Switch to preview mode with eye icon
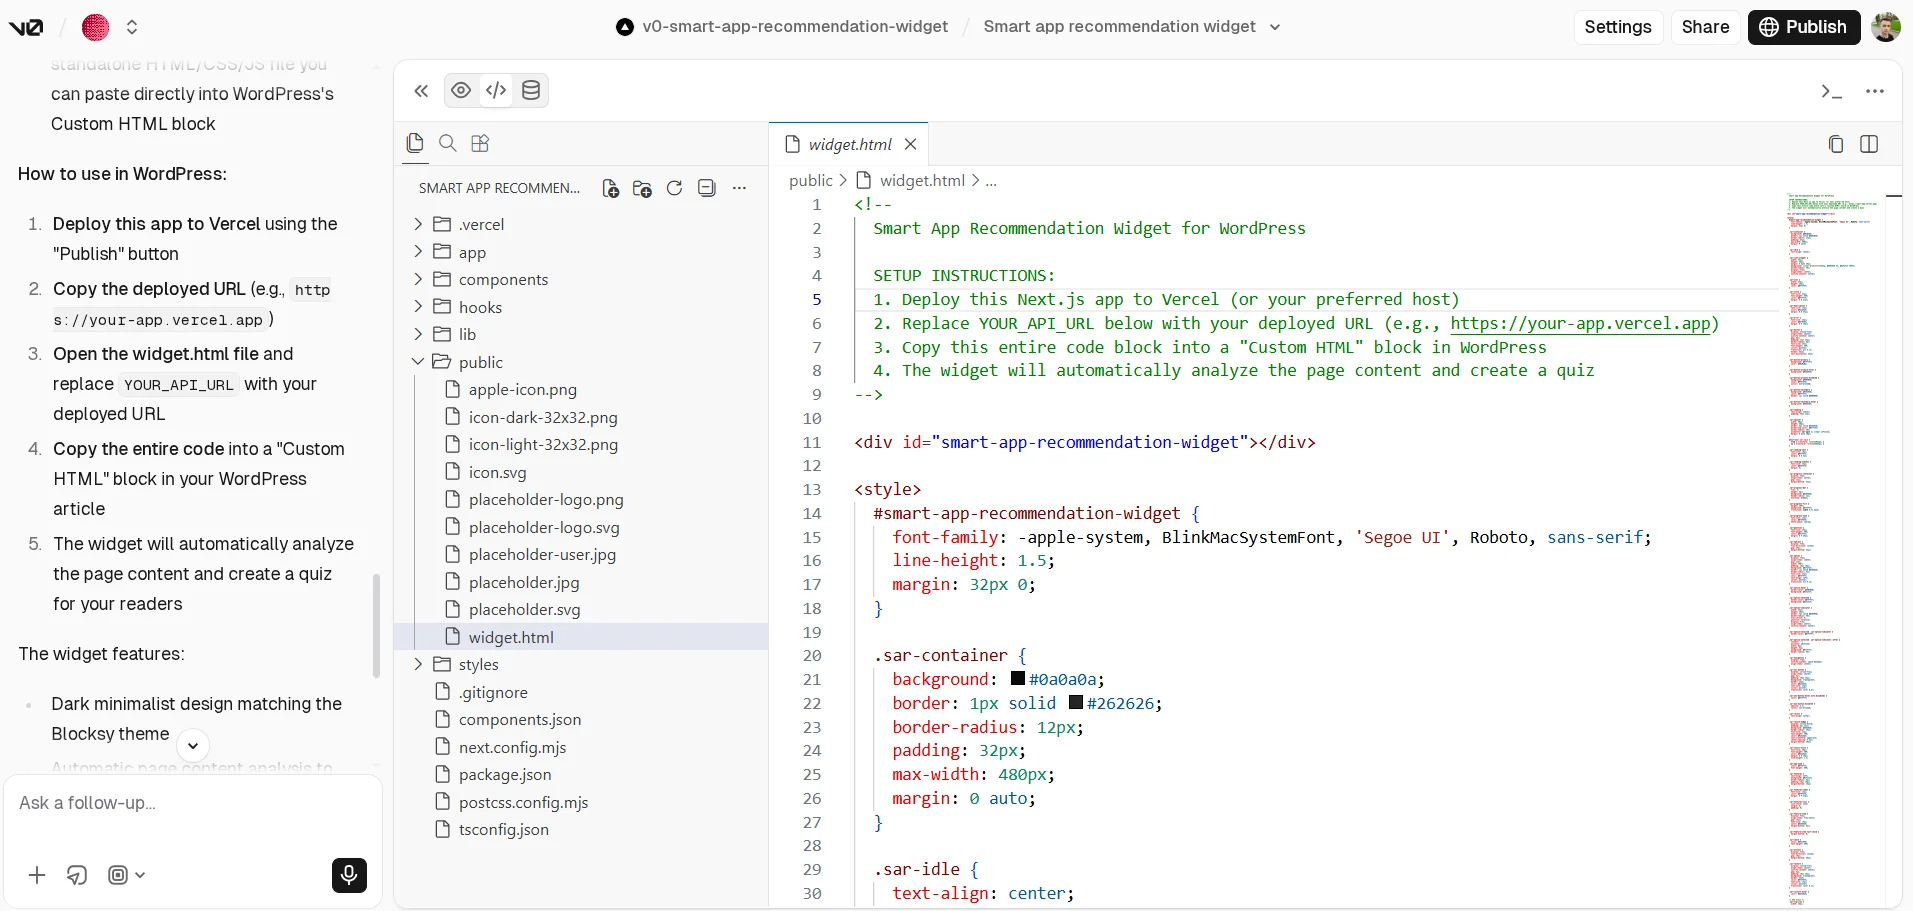The image size is (1913, 911). point(461,91)
